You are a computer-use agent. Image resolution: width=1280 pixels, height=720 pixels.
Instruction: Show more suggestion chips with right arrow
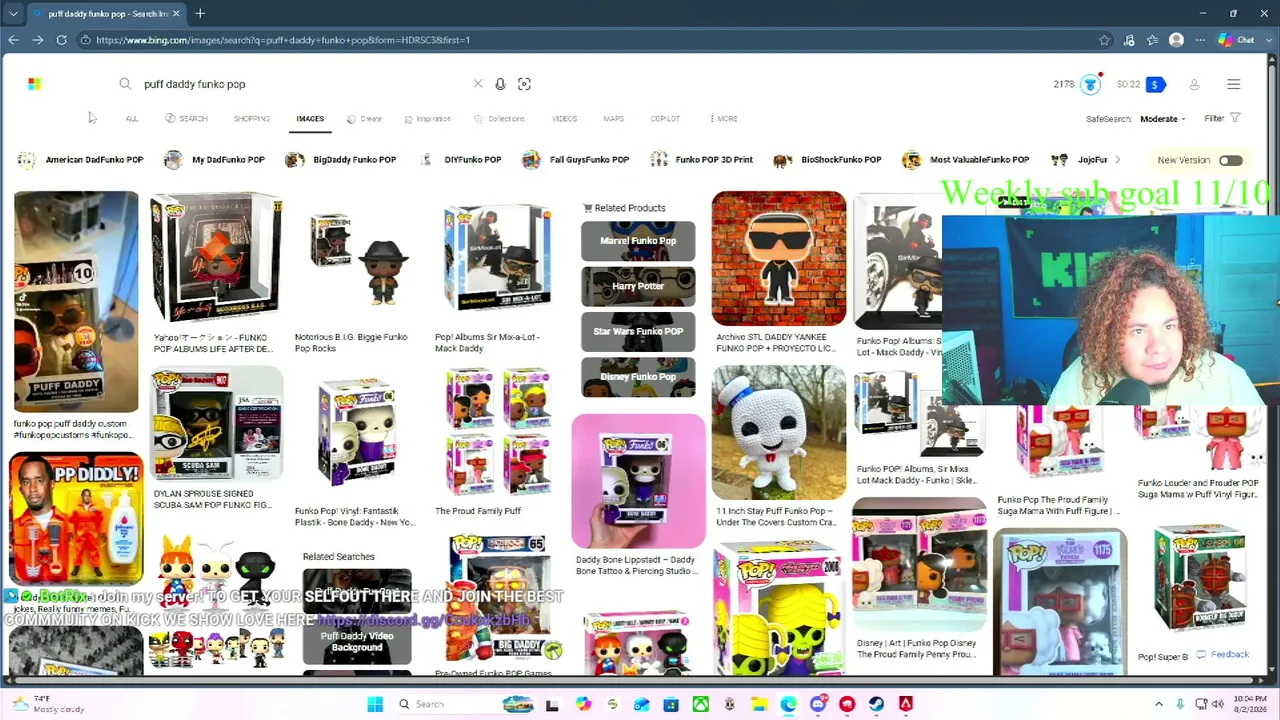(x=1117, y=160)
